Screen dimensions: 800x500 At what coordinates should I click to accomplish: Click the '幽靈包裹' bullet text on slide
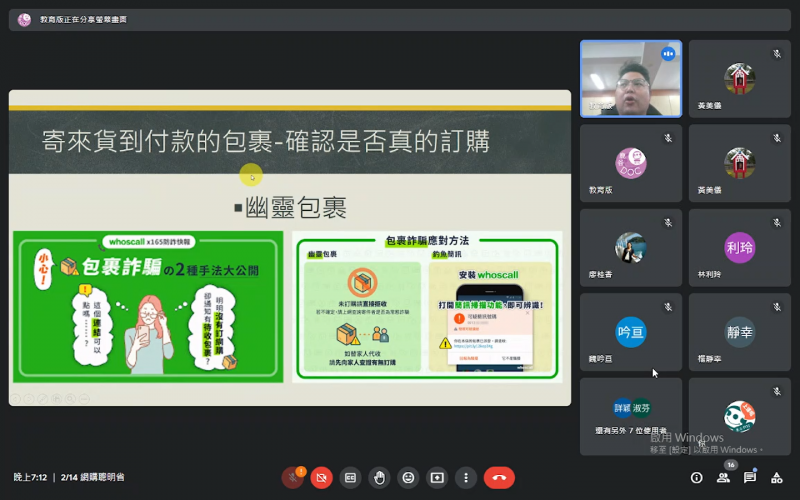point(296,207)
